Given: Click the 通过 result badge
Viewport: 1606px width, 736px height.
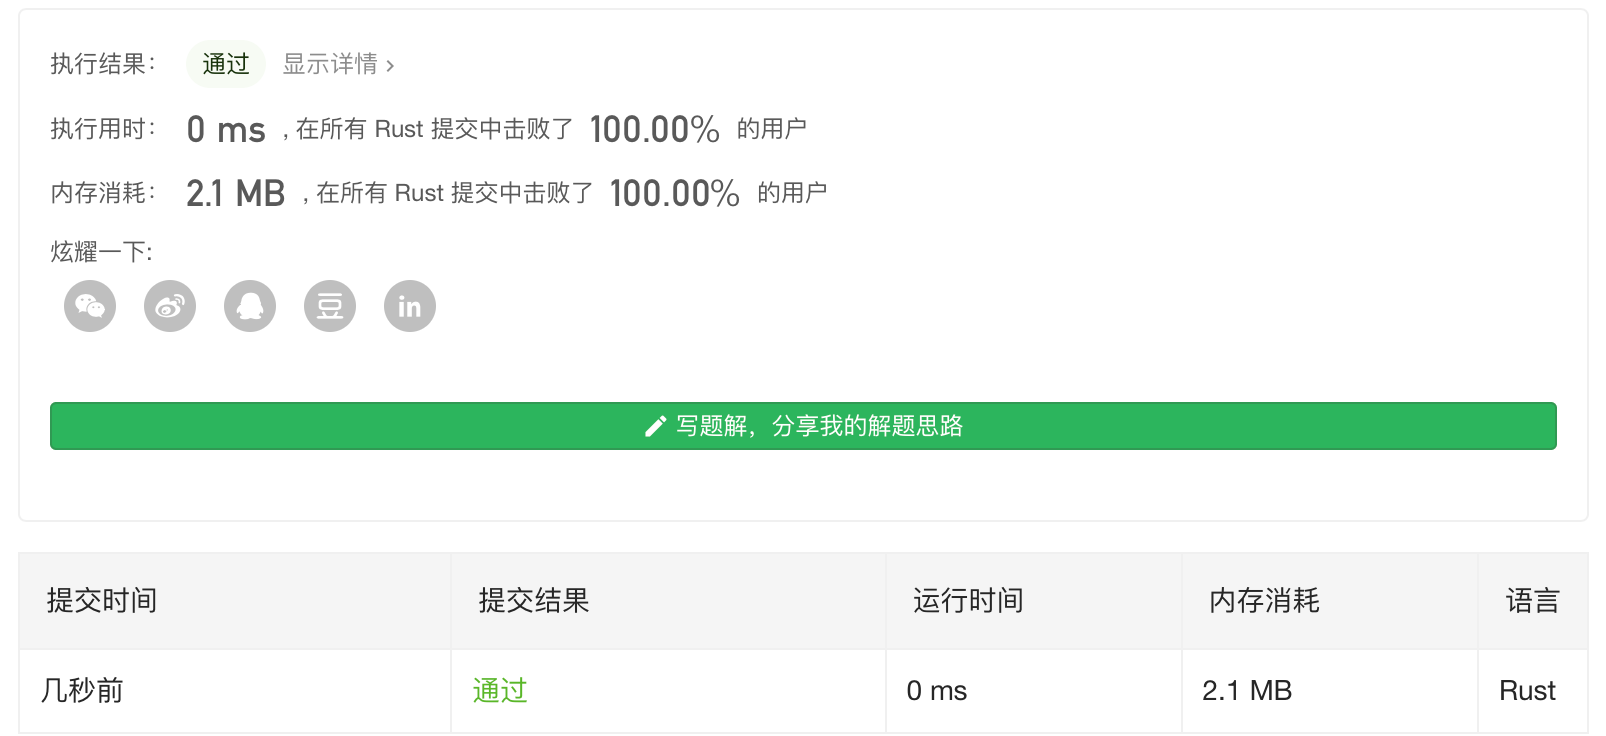Looking at the screenshot, I should (225, 64).
